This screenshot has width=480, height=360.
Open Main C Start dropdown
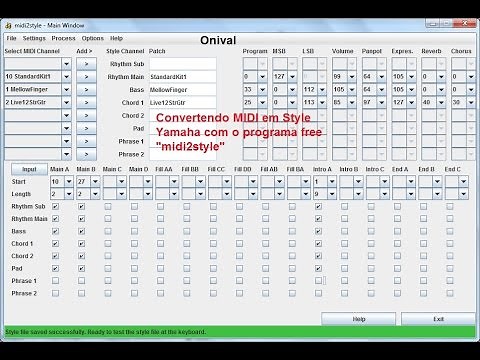pos(122,182)
